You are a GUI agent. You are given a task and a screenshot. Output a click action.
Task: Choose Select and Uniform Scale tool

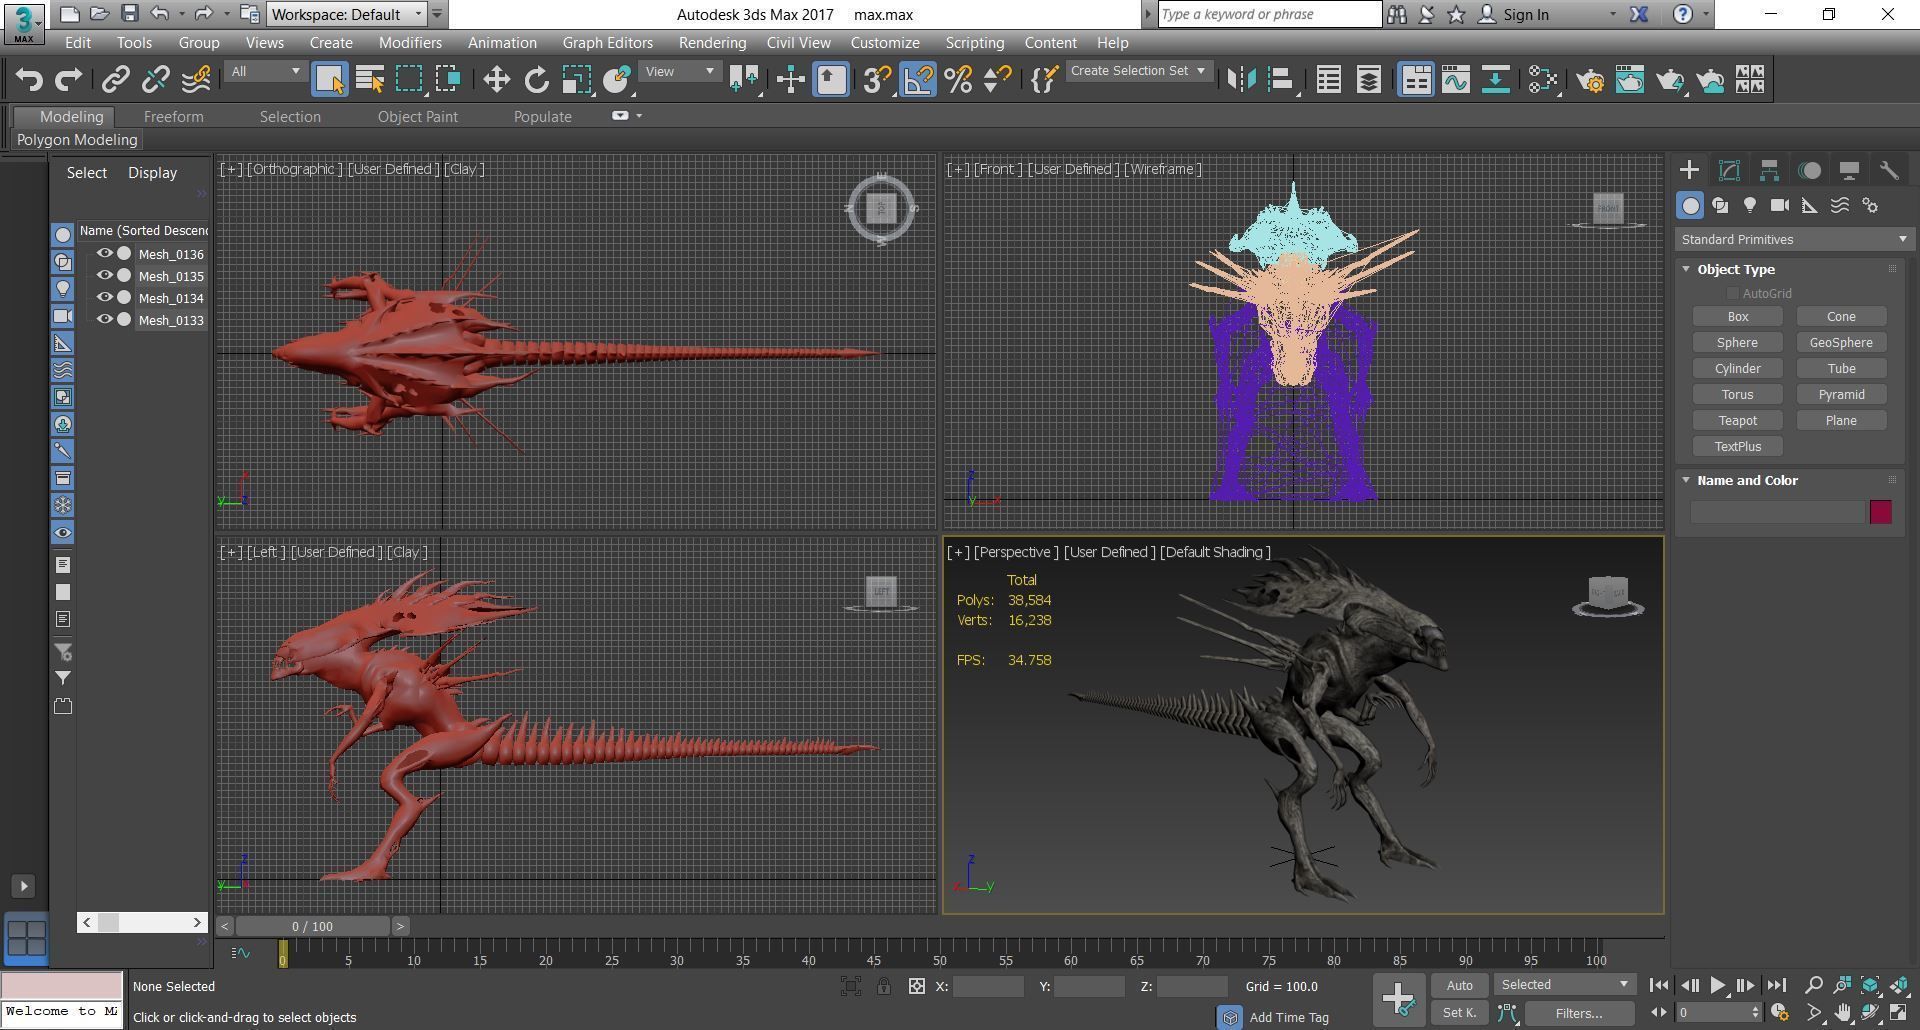(576, 80)
